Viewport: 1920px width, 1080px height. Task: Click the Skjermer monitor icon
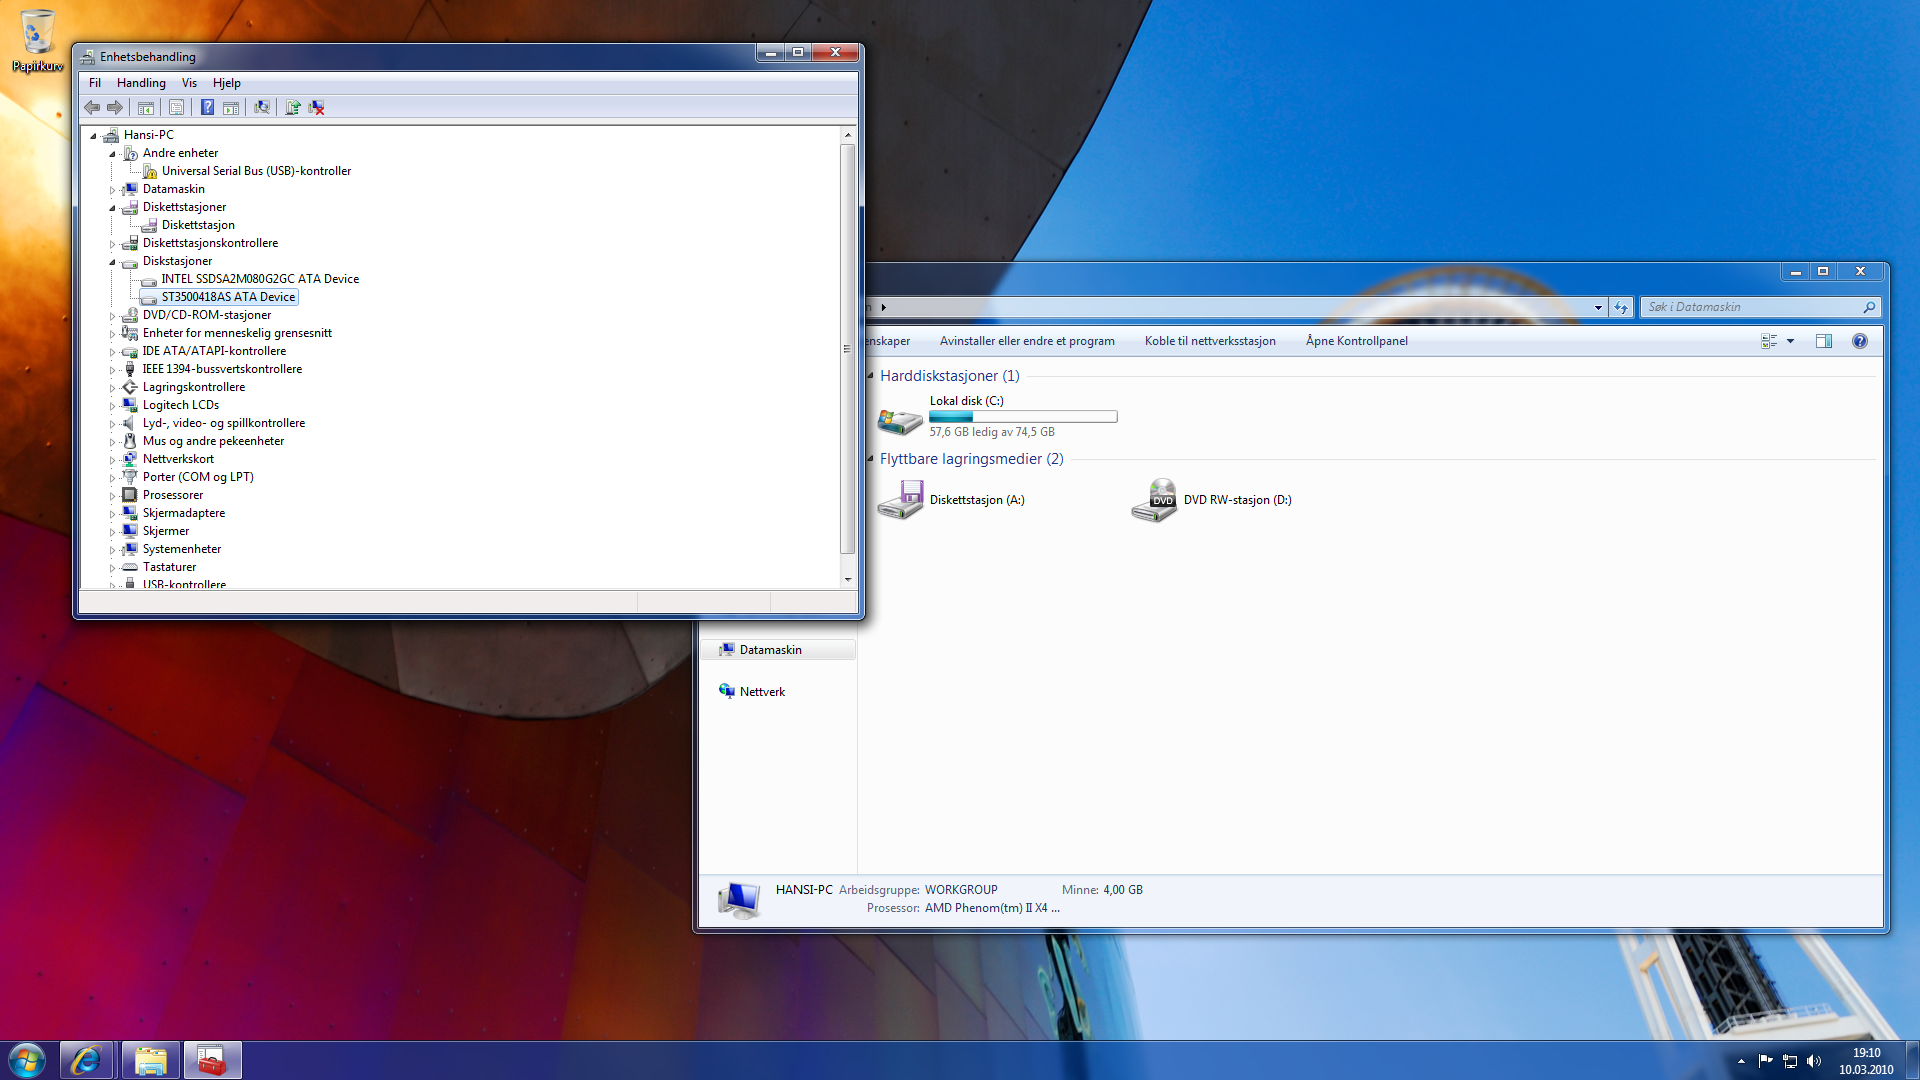129,531
